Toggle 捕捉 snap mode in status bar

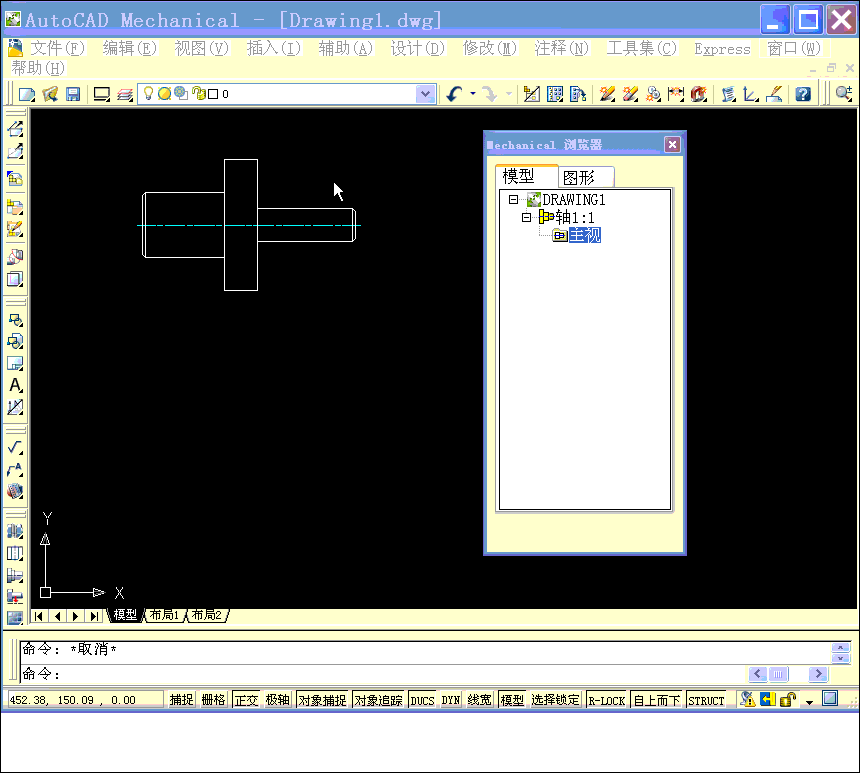point(182,700)
